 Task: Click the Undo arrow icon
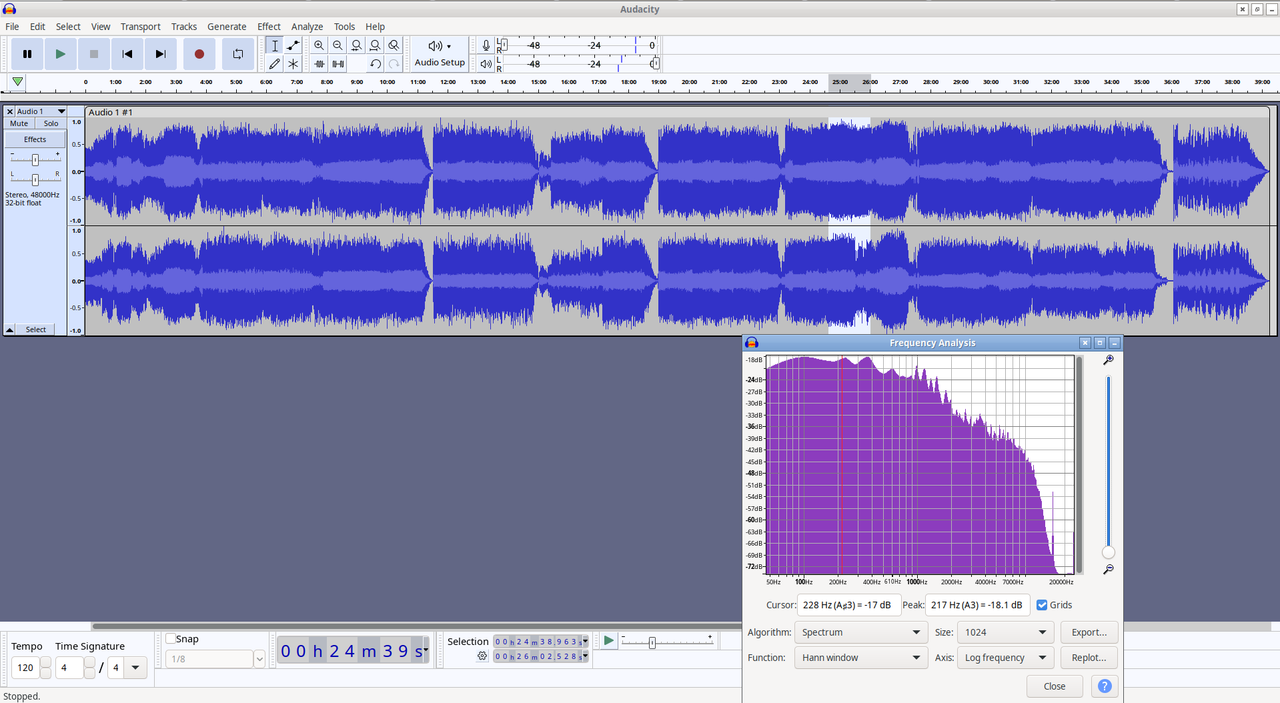(x=375, y=63)
